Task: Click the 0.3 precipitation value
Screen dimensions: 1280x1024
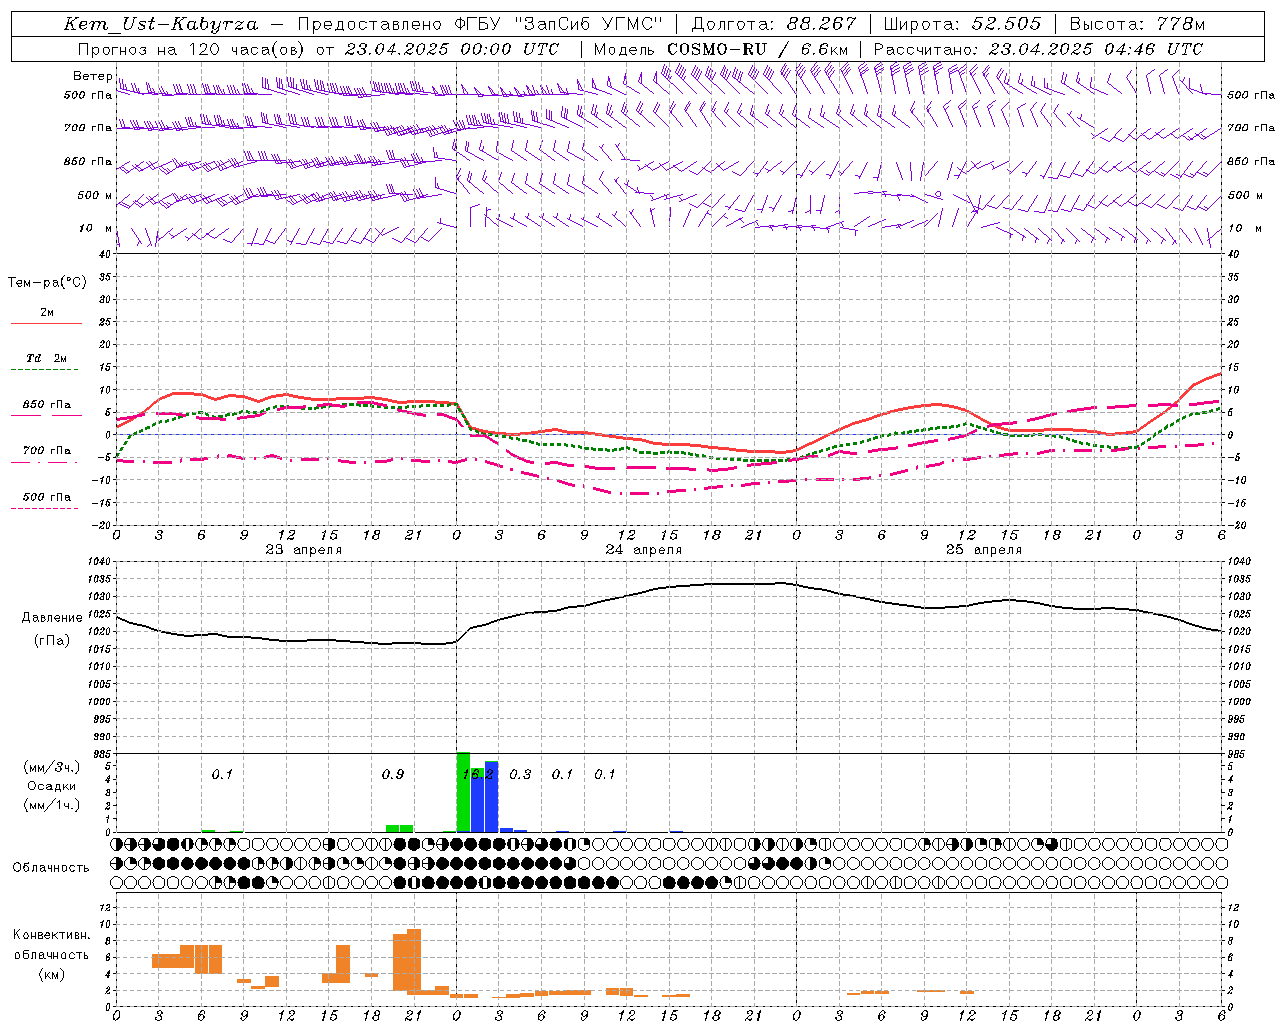Action: tap(520, 775)
